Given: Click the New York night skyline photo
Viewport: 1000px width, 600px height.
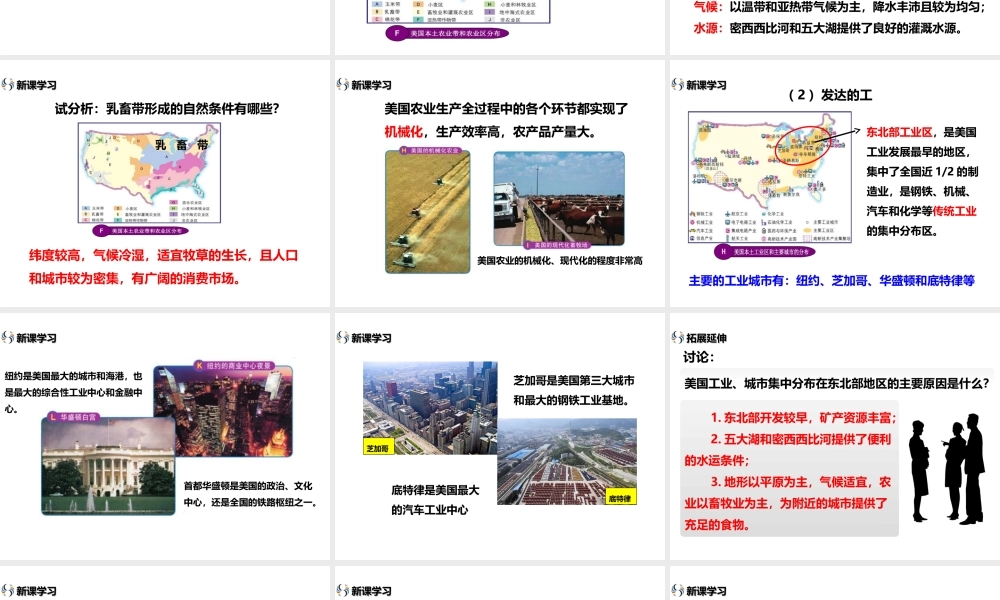Looking at the screenshot, I should tap(223, 411).
